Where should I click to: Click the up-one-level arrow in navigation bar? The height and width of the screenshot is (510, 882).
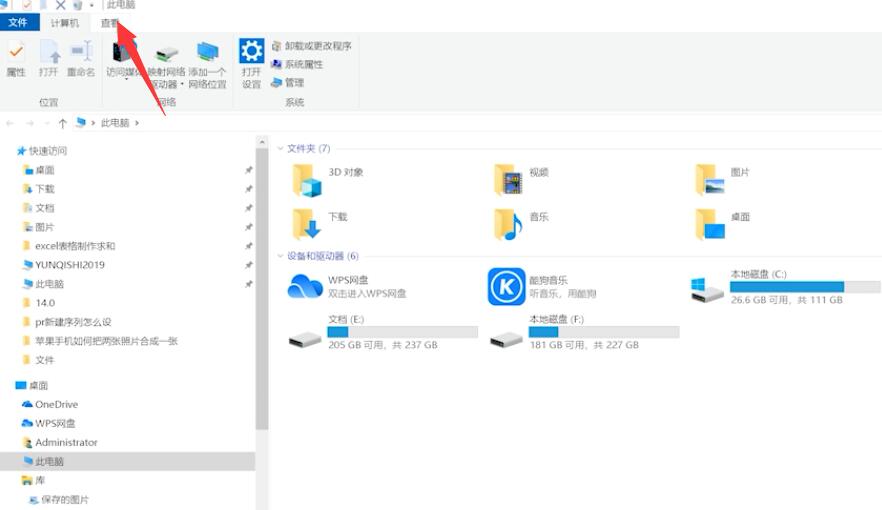point(62,123)
